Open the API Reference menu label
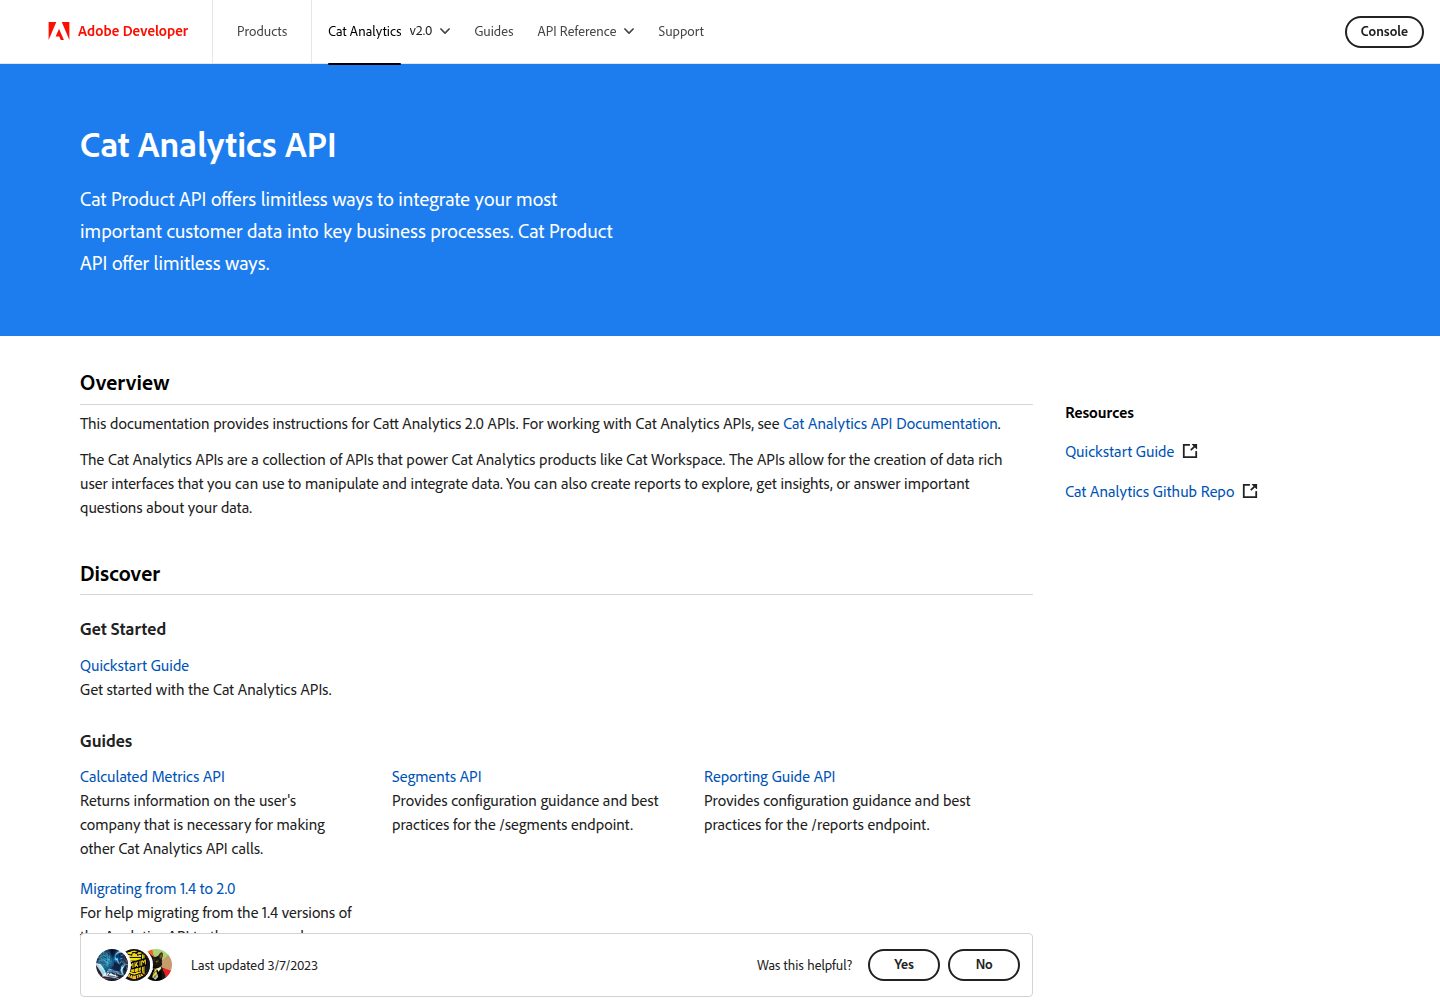The height and width of the screenshot is (1000, 1440). pyautogui.click(x=577, y=31)
